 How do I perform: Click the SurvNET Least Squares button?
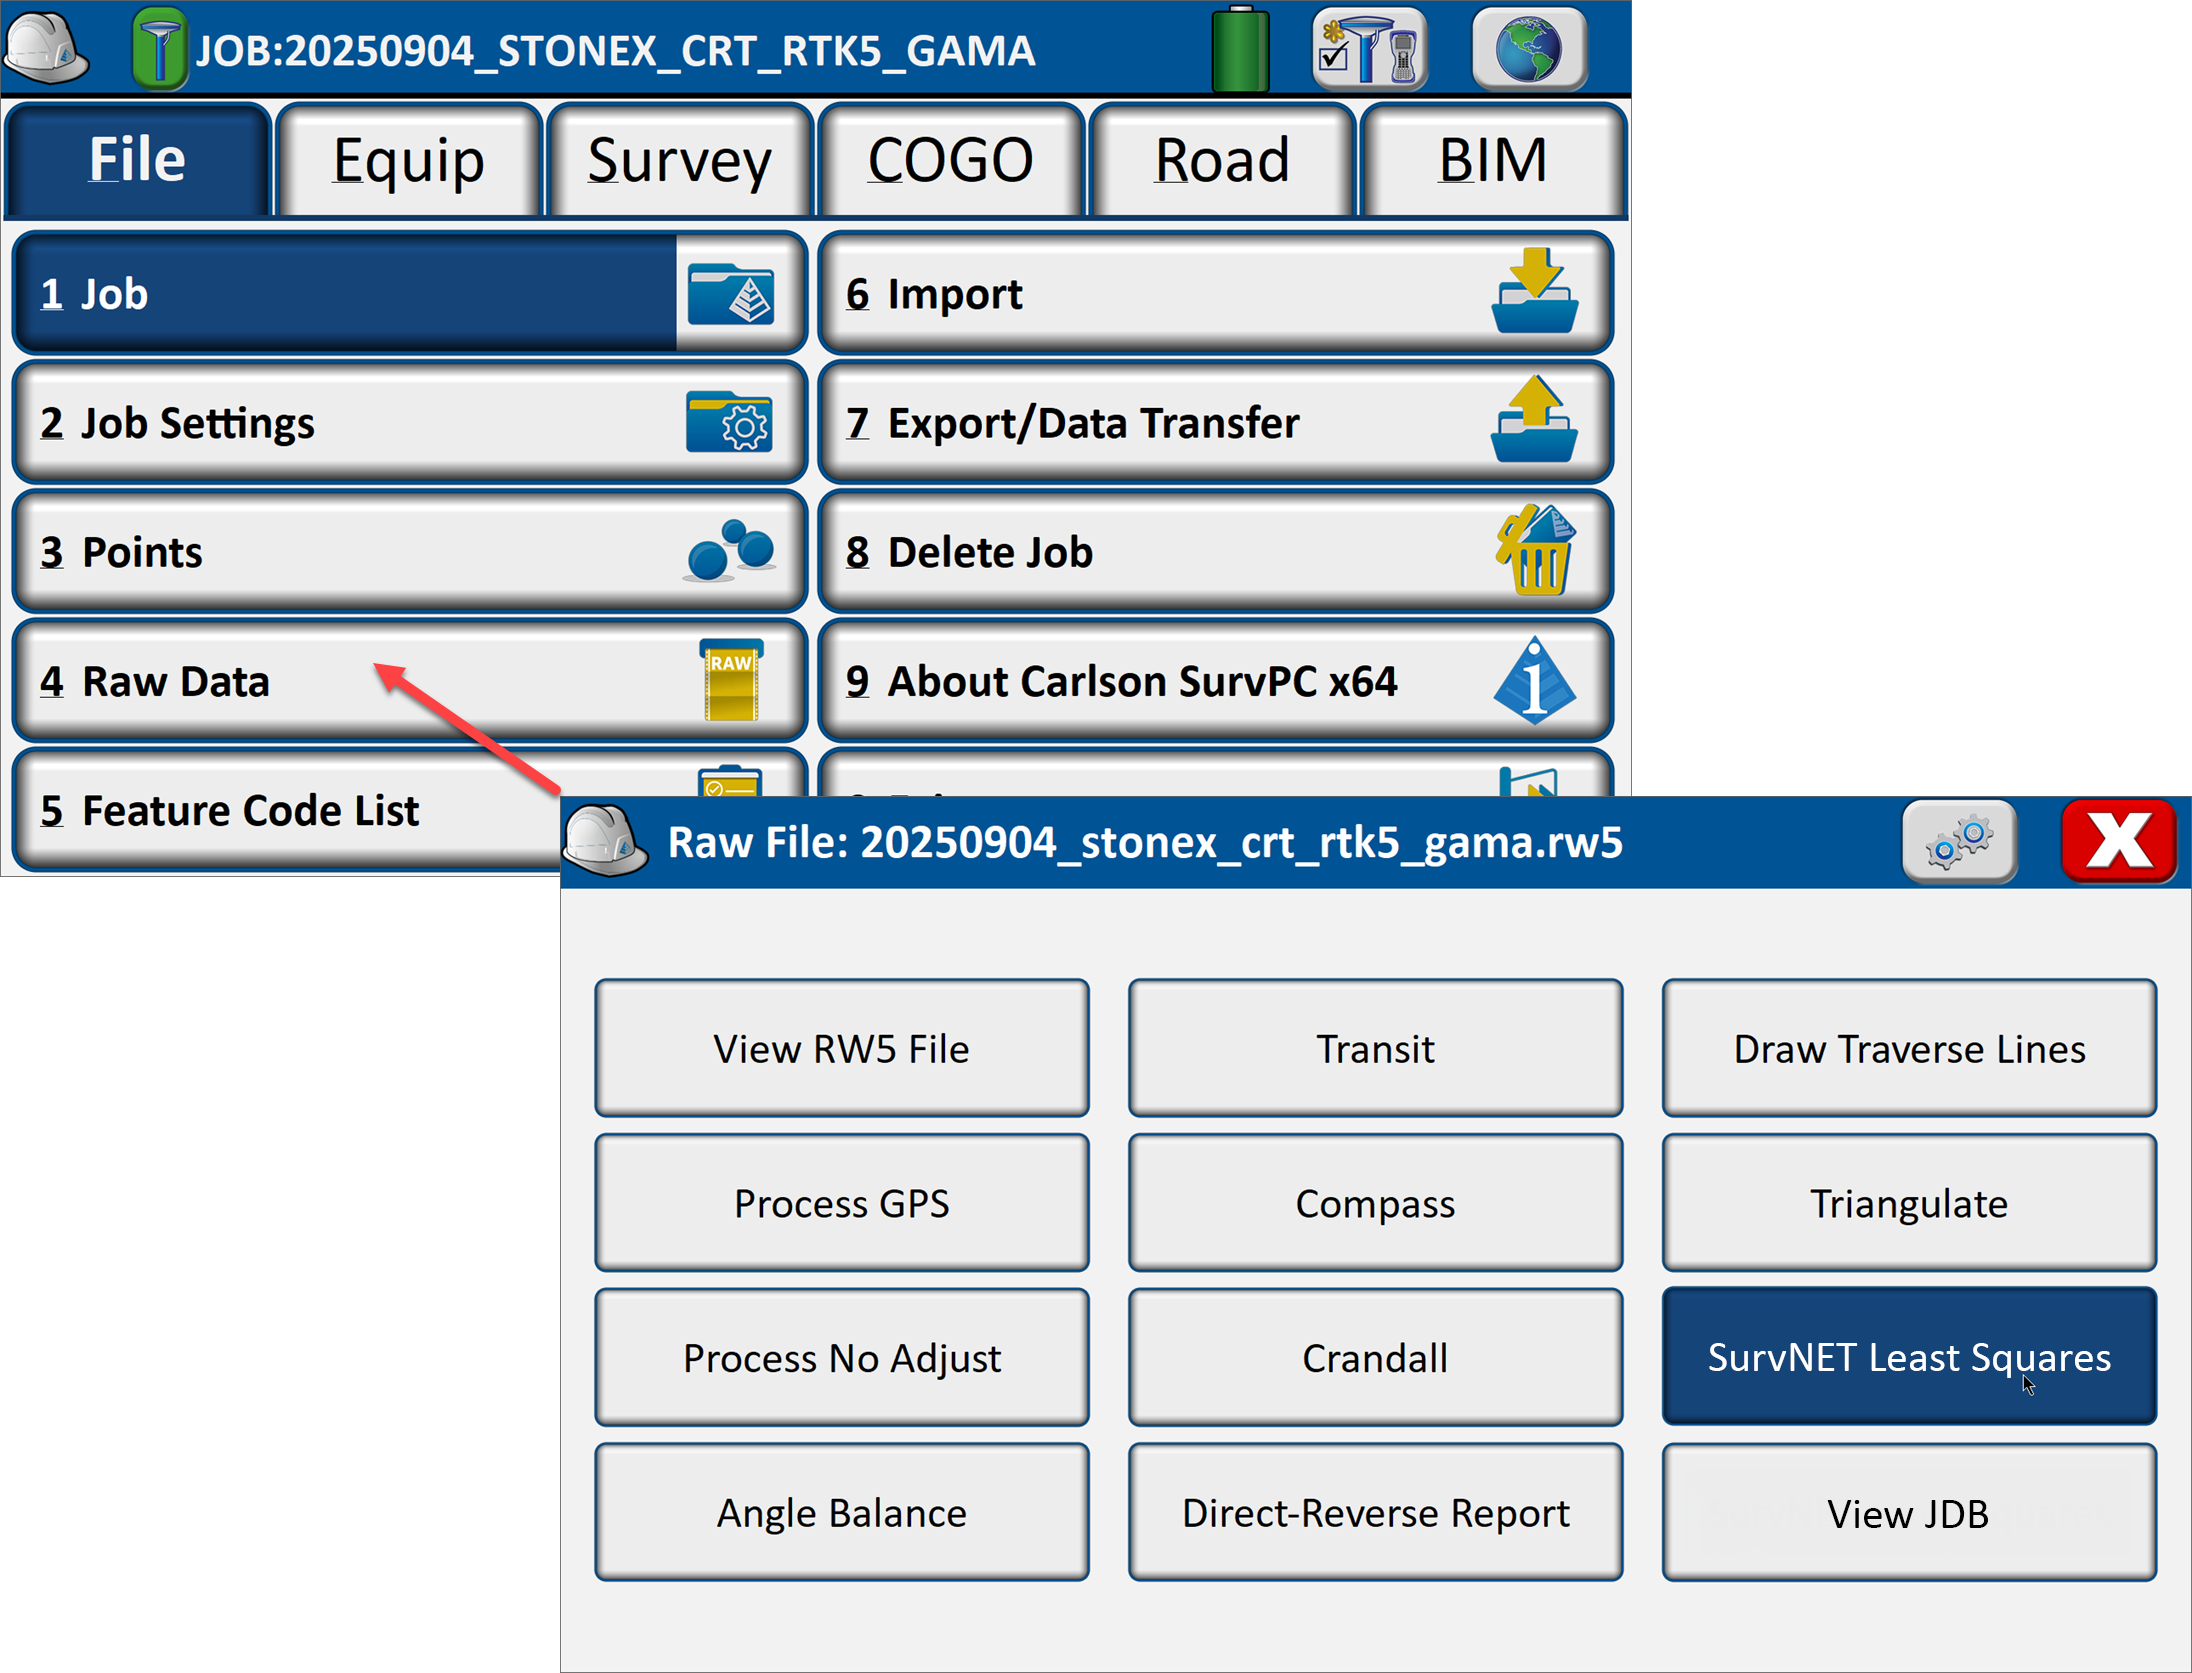pos(1909,1357)
